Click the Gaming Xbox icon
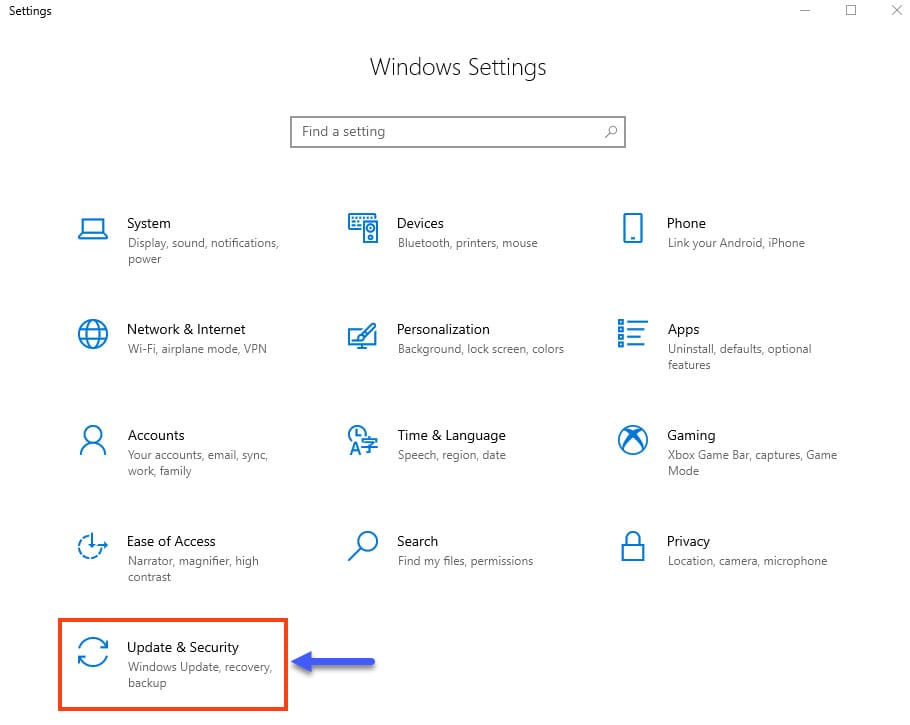910x725 pixels. [633, 440]
